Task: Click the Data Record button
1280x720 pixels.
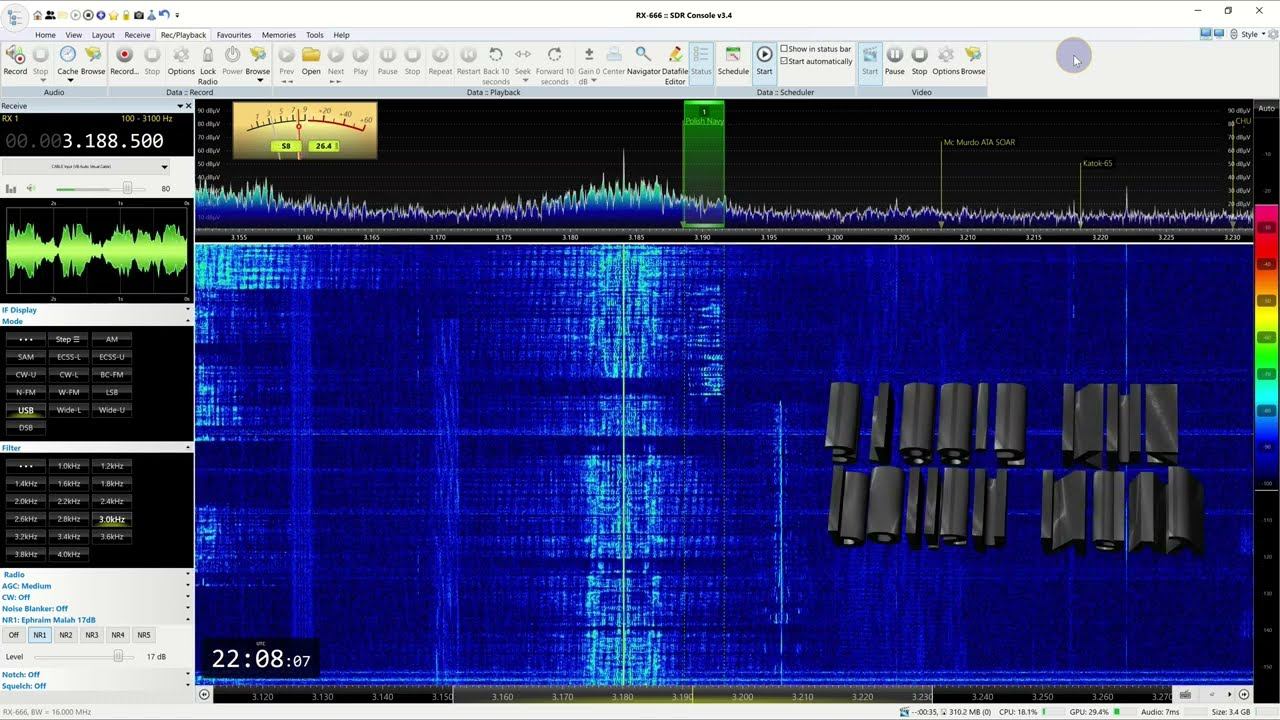Action: [124, 60]
